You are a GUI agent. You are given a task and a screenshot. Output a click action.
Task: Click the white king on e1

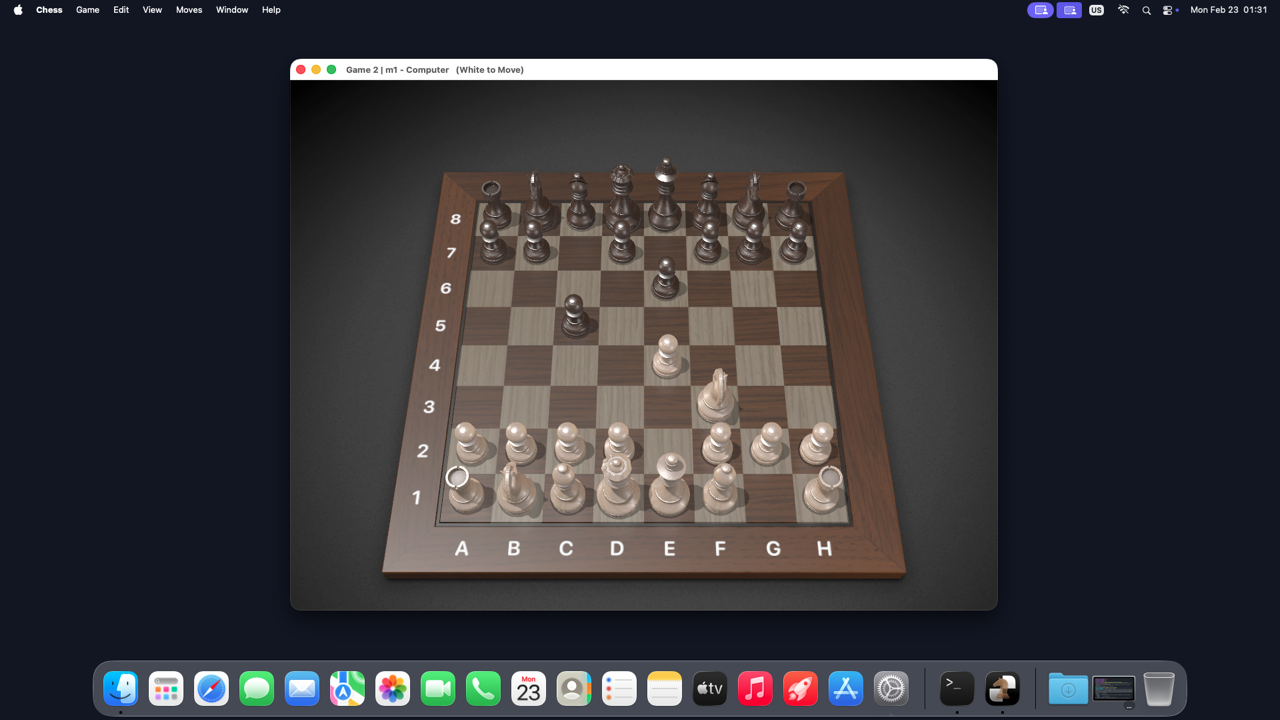669,487
